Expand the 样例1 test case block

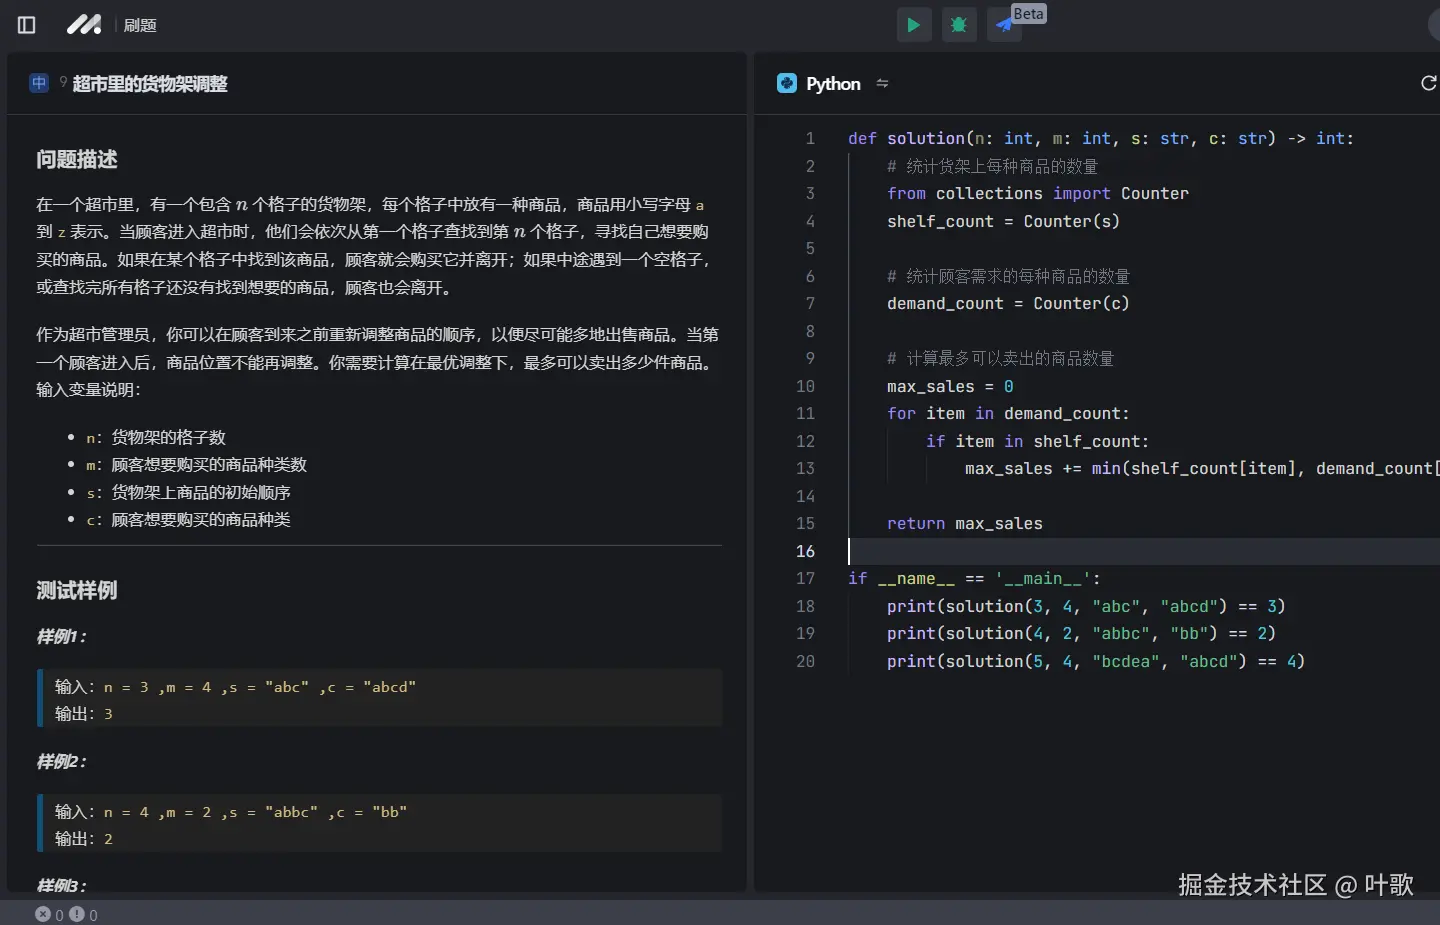[x=380, y=698]
